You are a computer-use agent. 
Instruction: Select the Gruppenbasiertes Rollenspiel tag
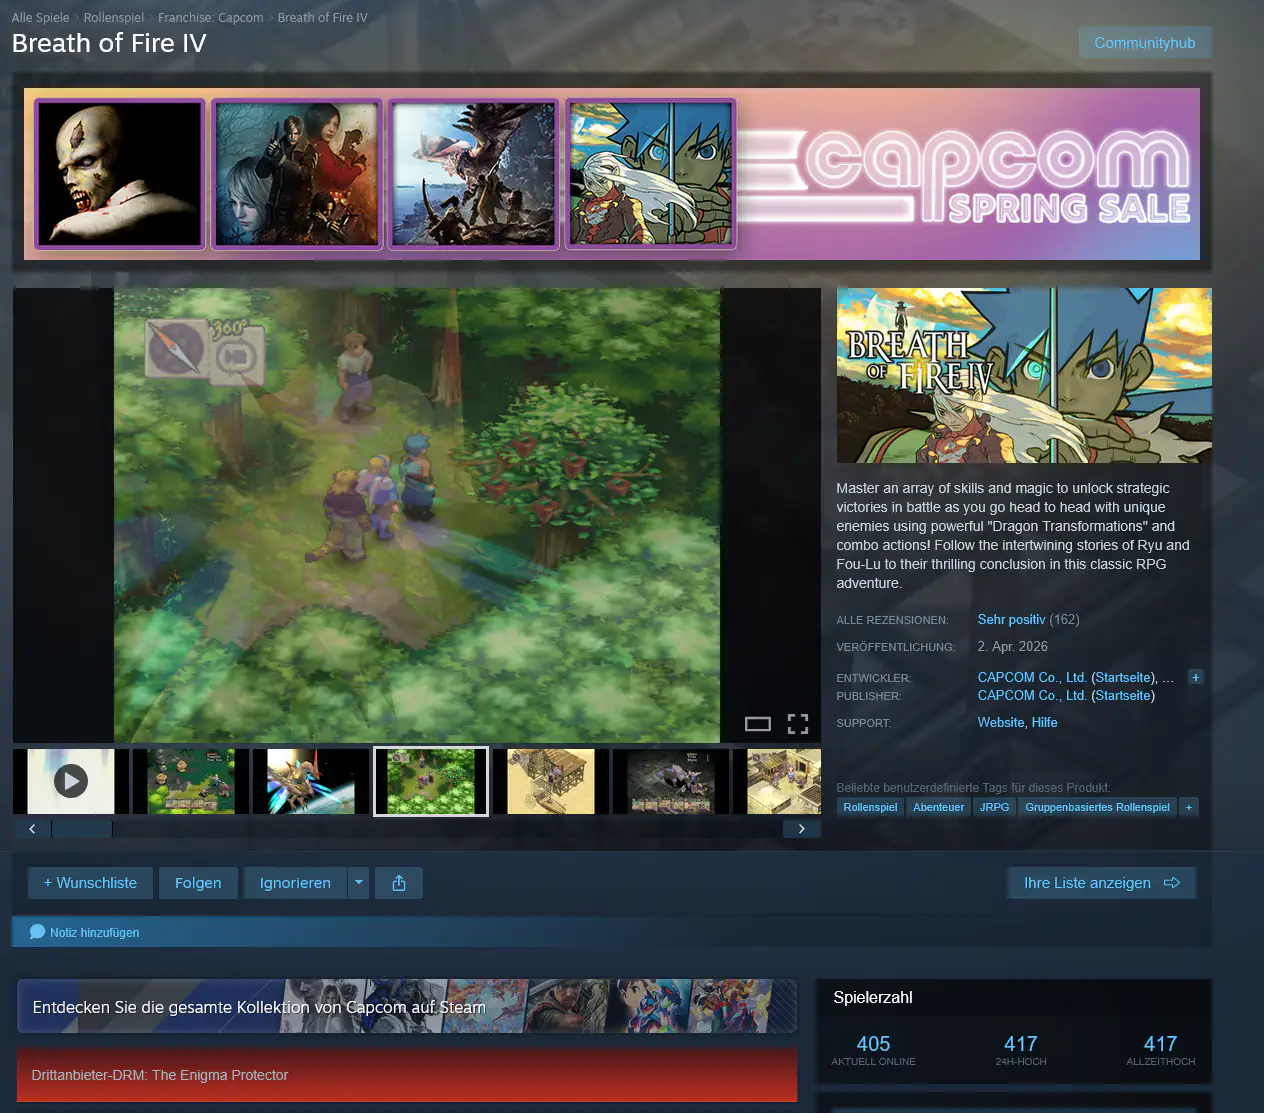point(1097,807)
